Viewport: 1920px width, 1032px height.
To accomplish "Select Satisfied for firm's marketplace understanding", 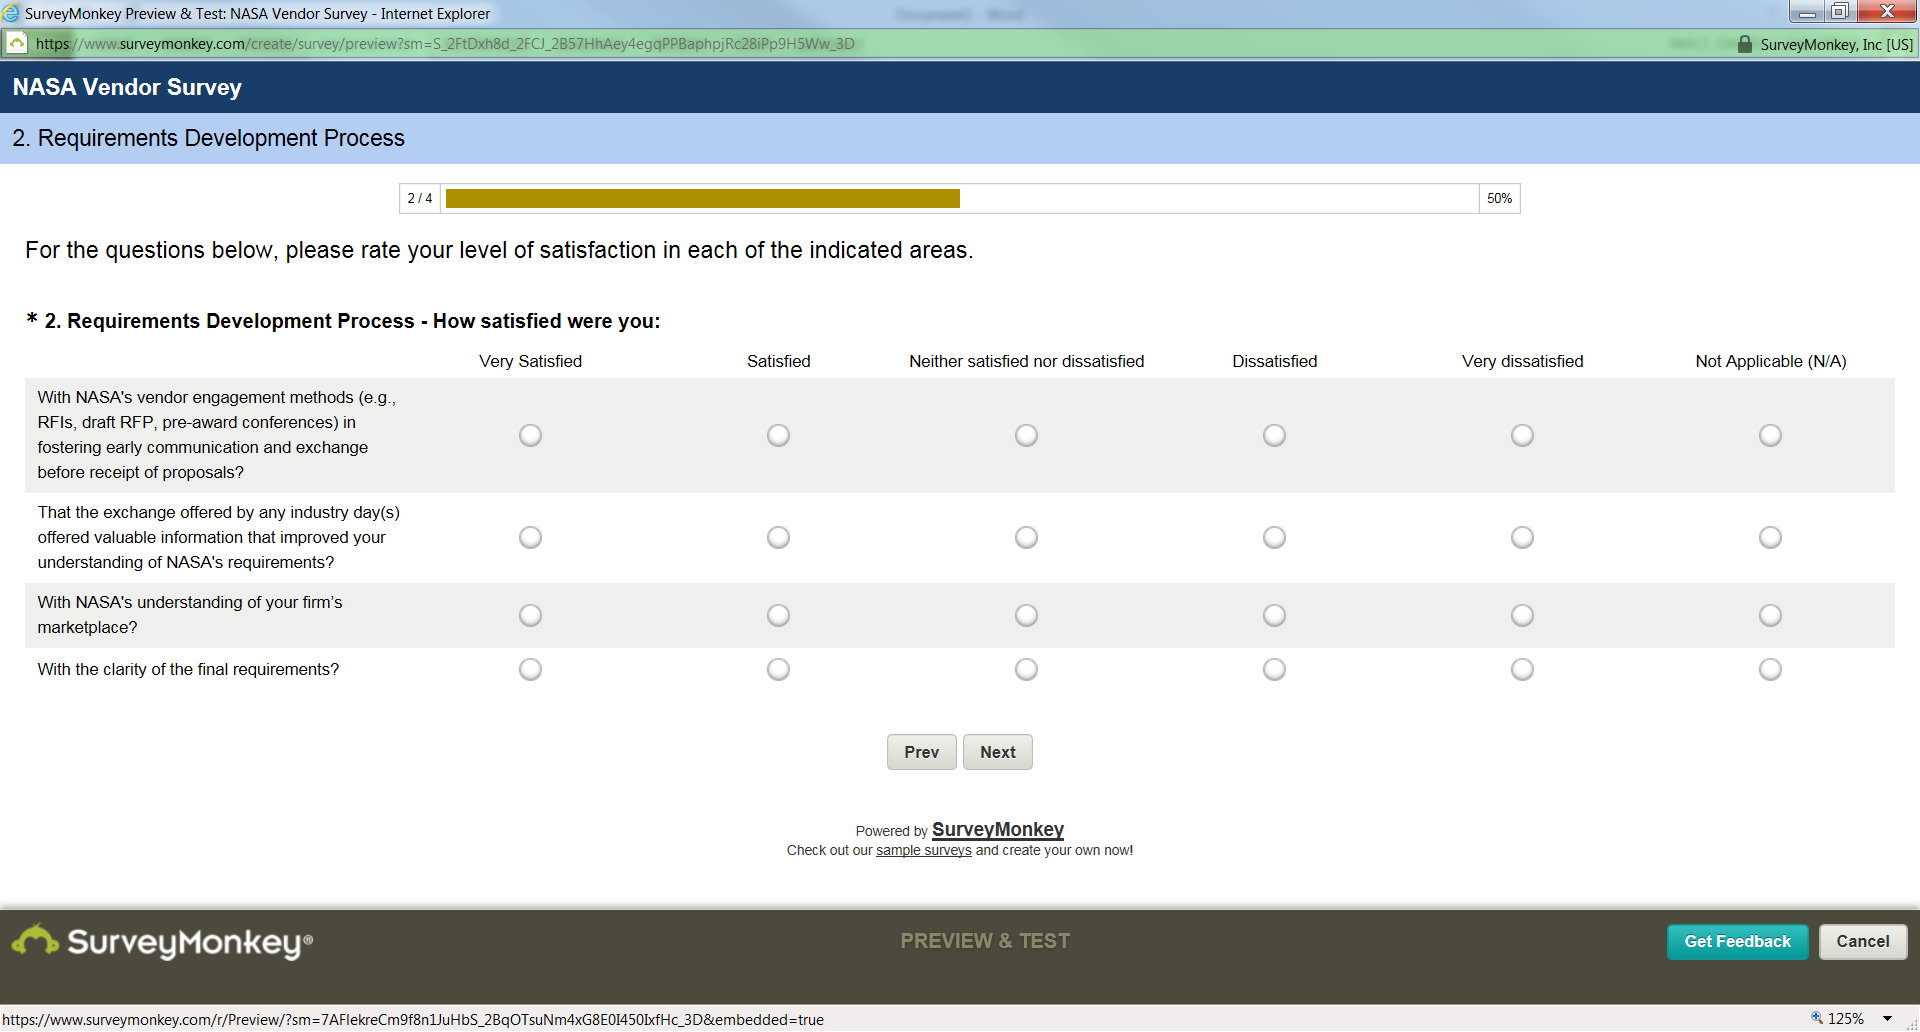I will point(778,615).
